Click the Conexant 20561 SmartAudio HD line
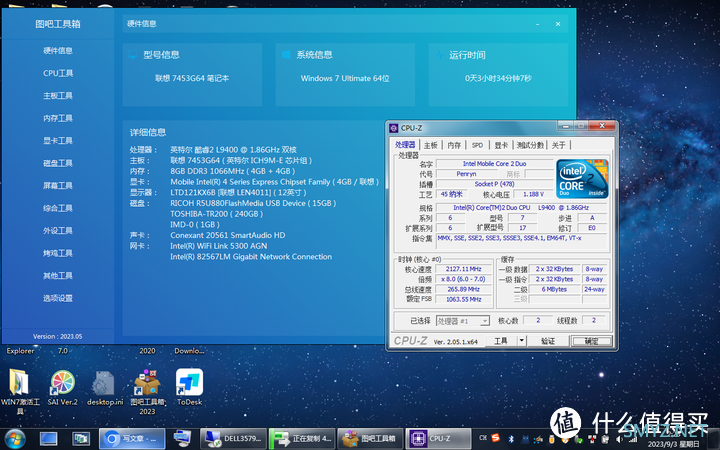This screenshot has width=720, height=450. [228, 235]
